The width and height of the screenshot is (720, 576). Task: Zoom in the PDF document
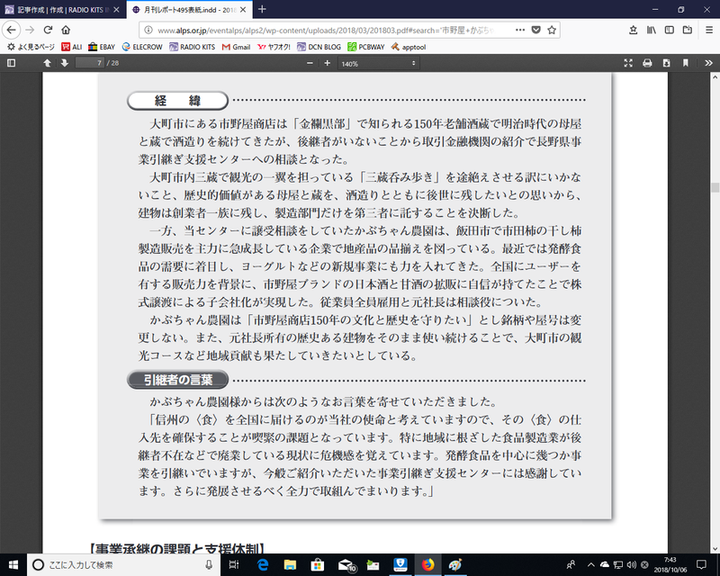[x=329, y=63]
